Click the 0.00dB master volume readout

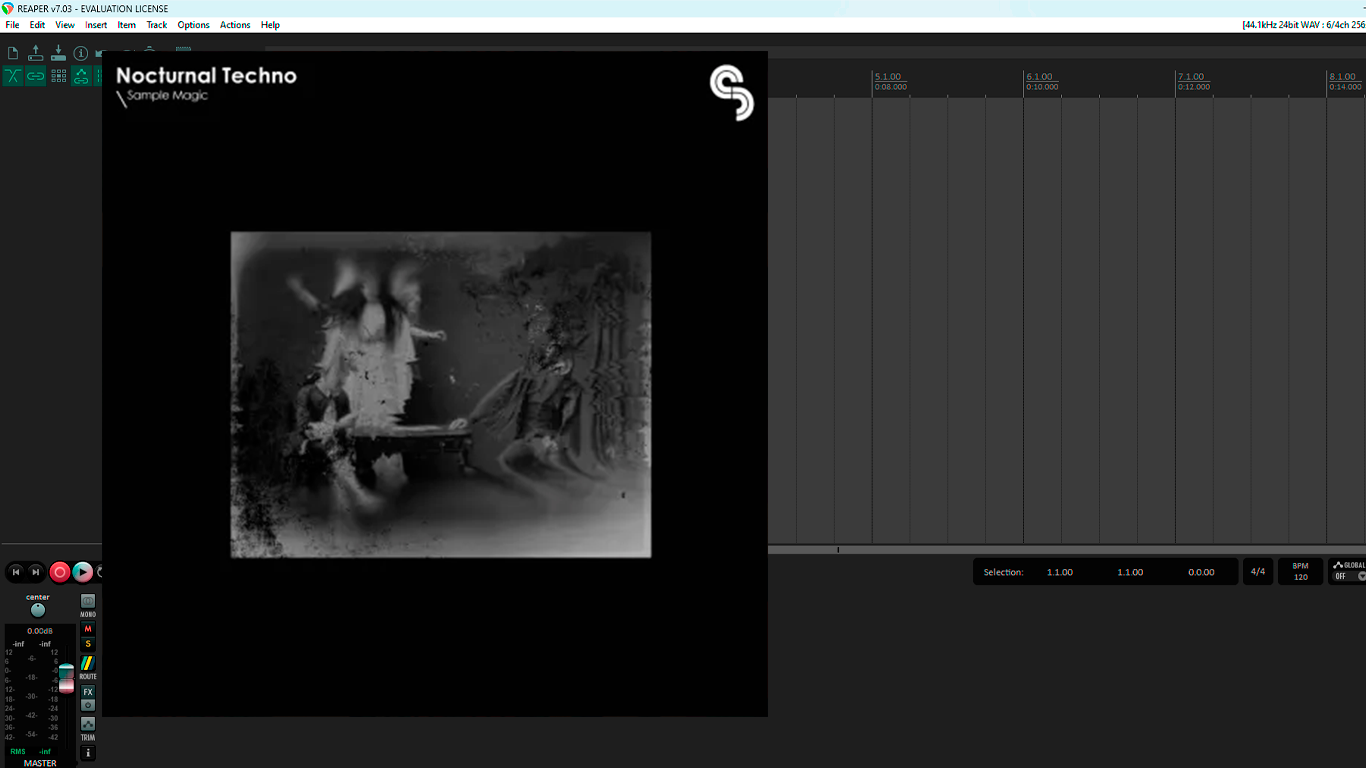coord(40,631)
